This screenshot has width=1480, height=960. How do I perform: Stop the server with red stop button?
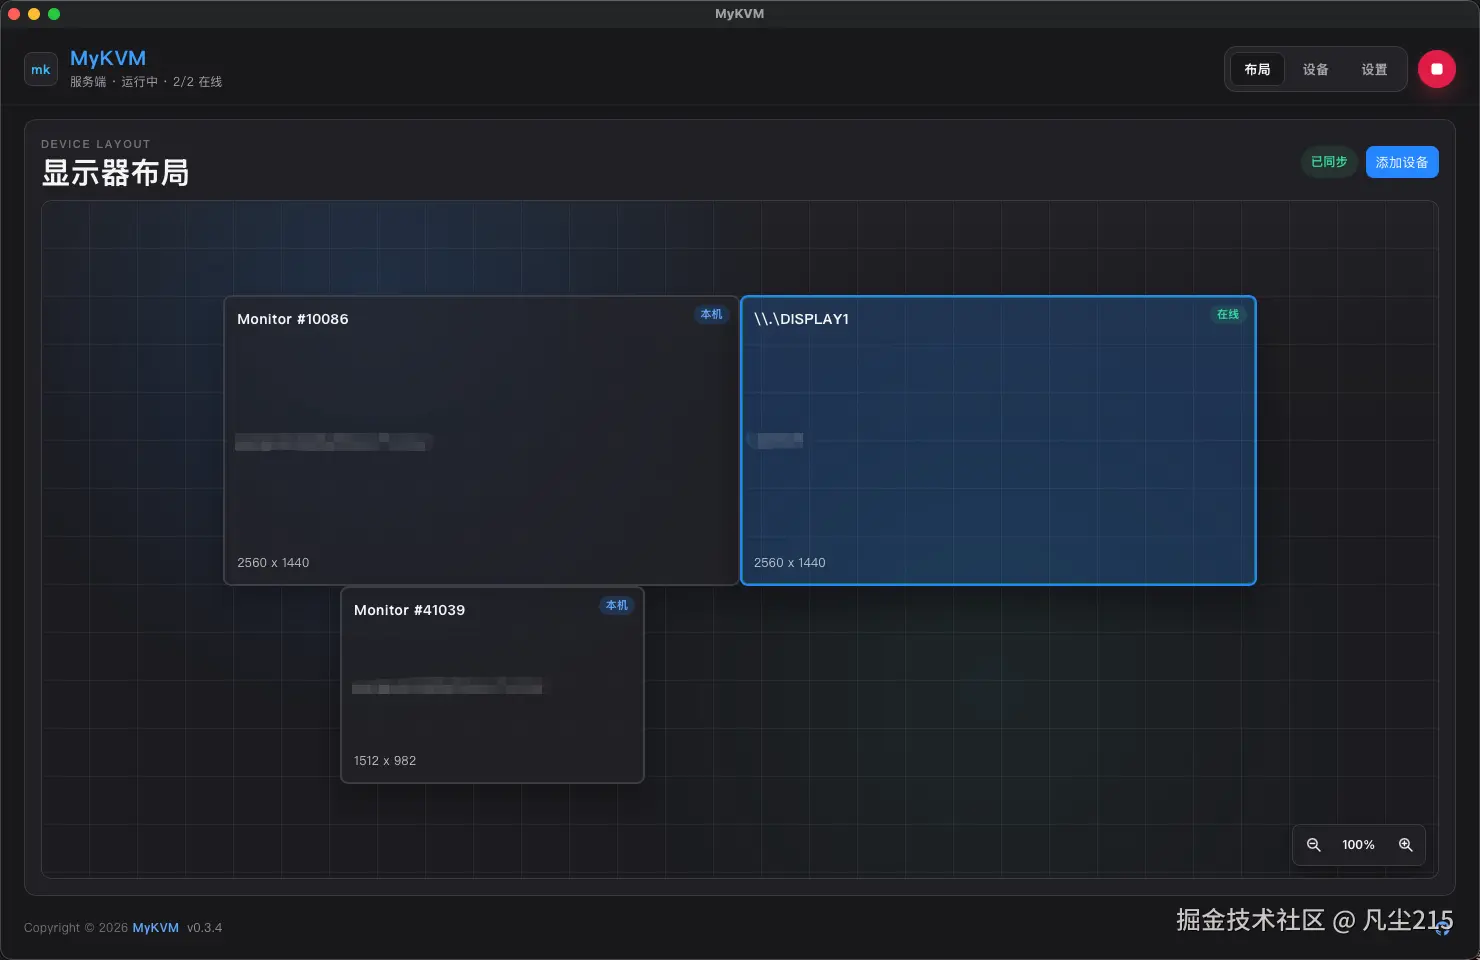click(1436, 69)
